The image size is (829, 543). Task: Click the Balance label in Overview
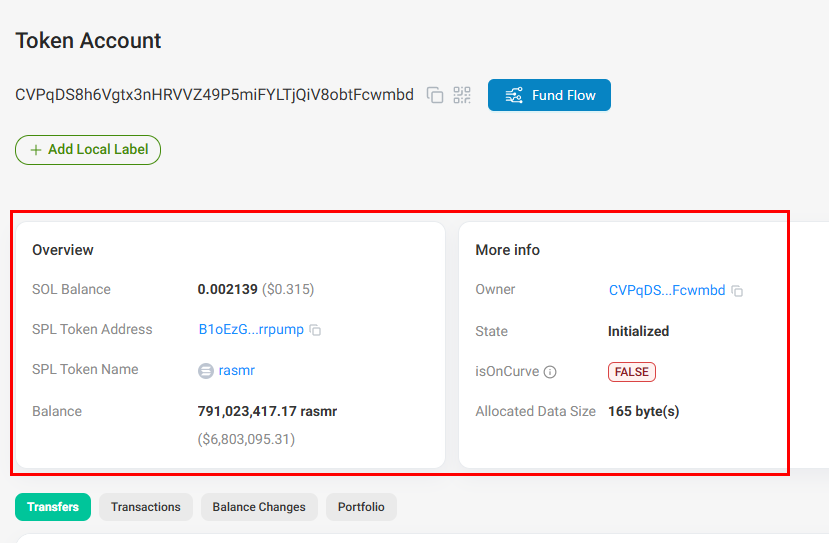(x=57, y=411)
